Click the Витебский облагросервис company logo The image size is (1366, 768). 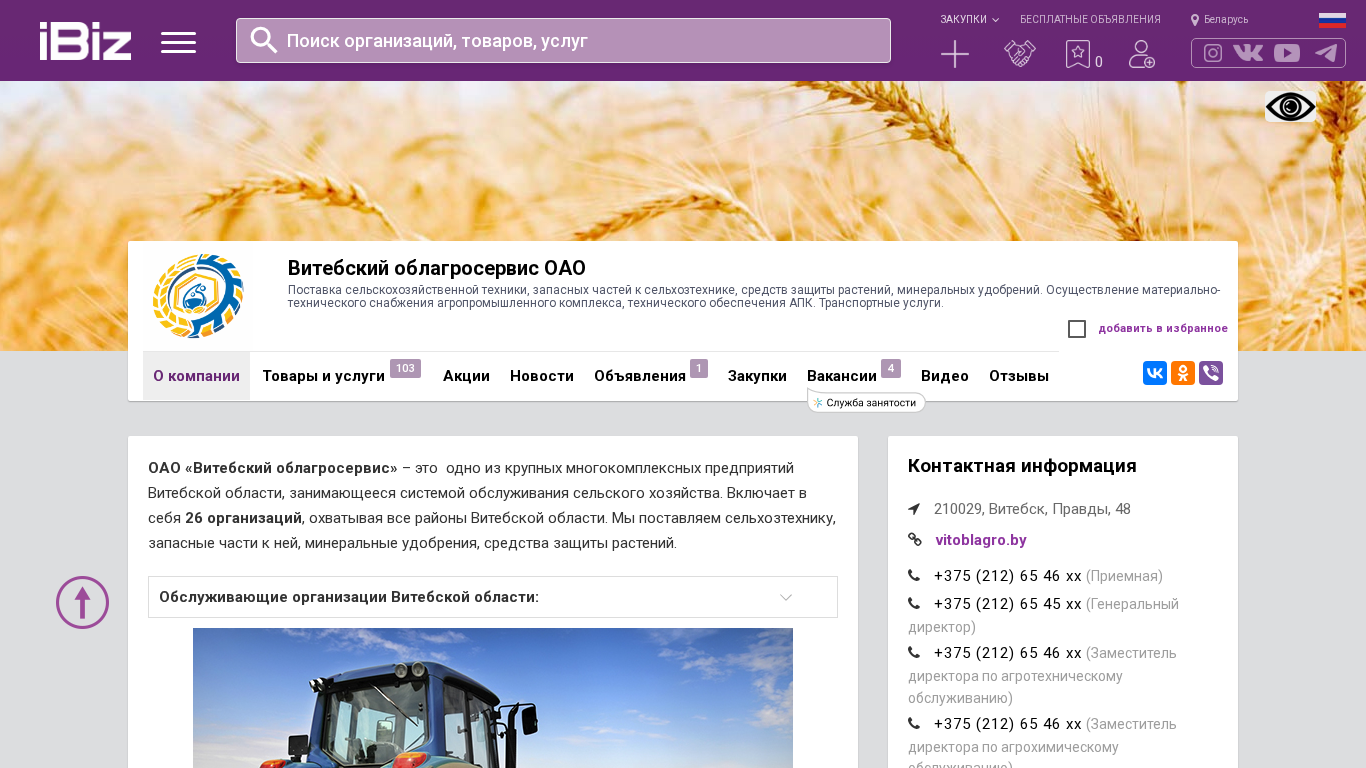(x=198, y=296)
